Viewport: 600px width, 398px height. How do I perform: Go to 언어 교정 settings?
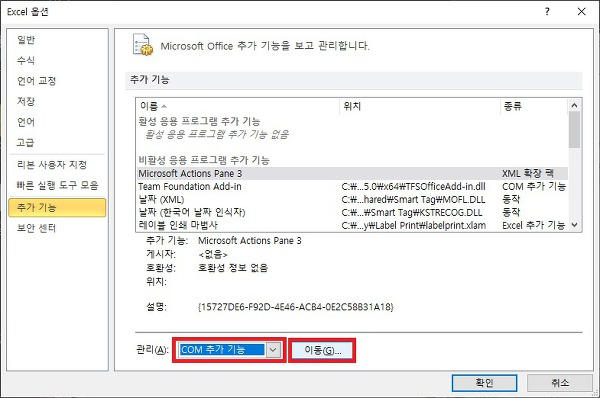(37, 81)
